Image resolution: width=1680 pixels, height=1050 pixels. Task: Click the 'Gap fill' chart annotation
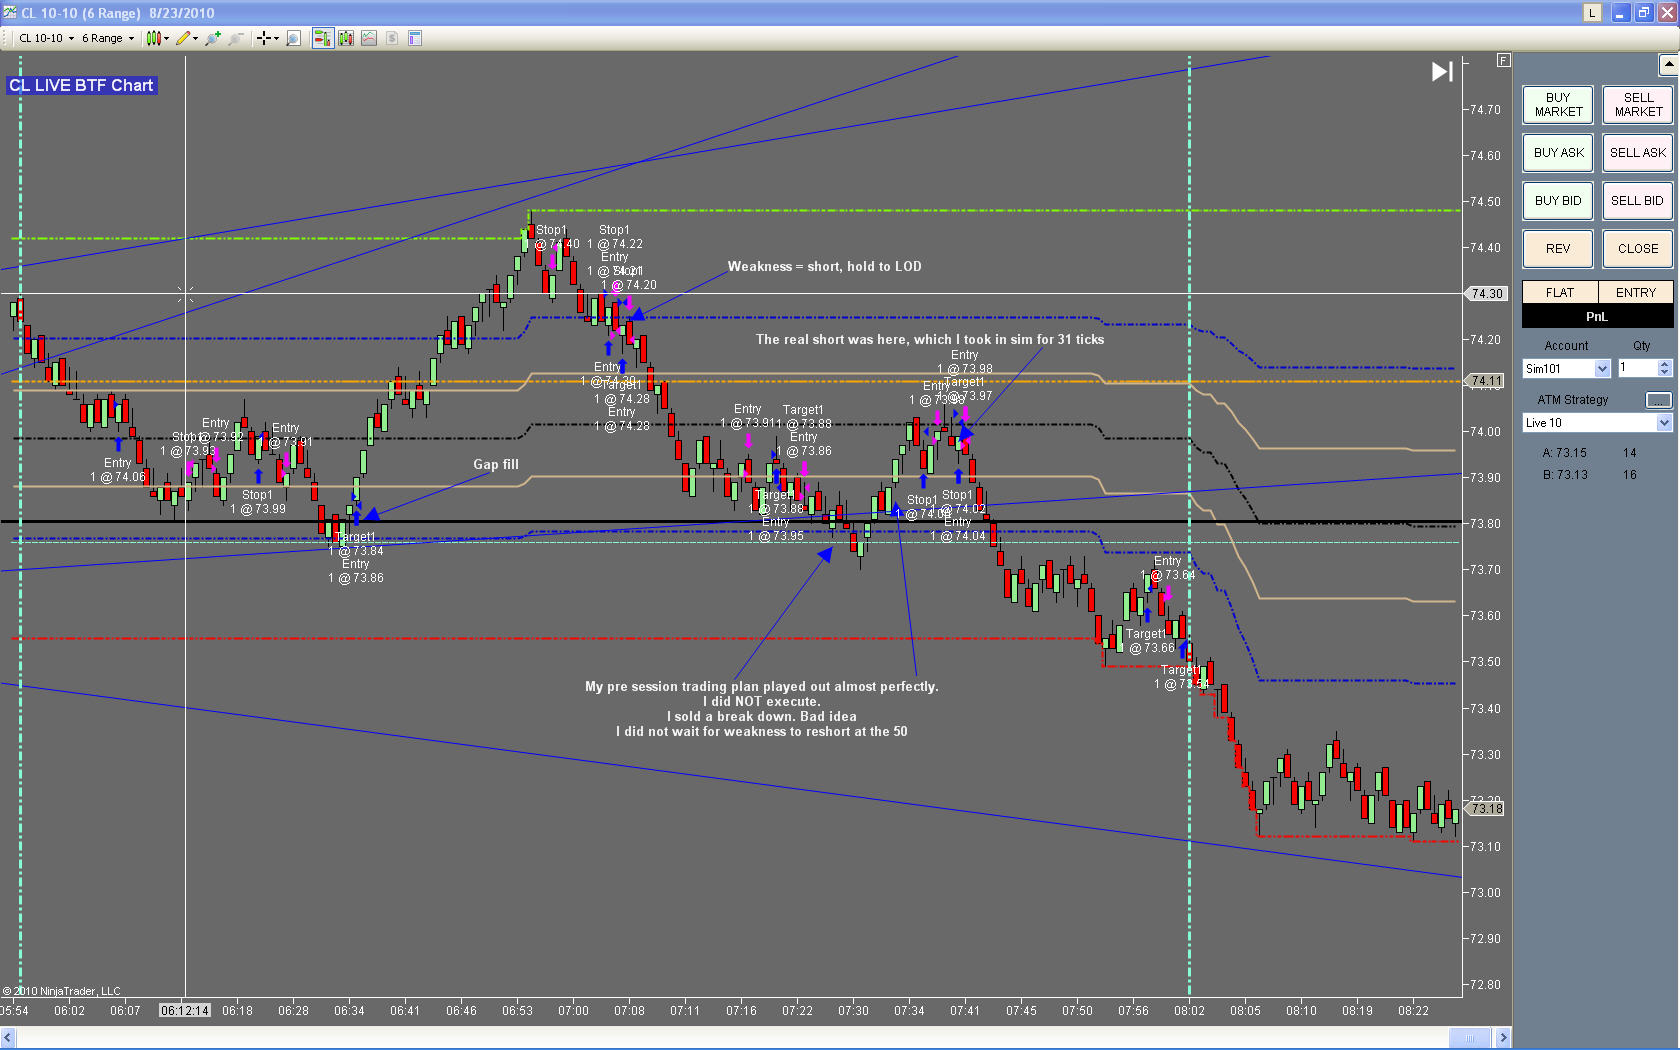[496, 464]
